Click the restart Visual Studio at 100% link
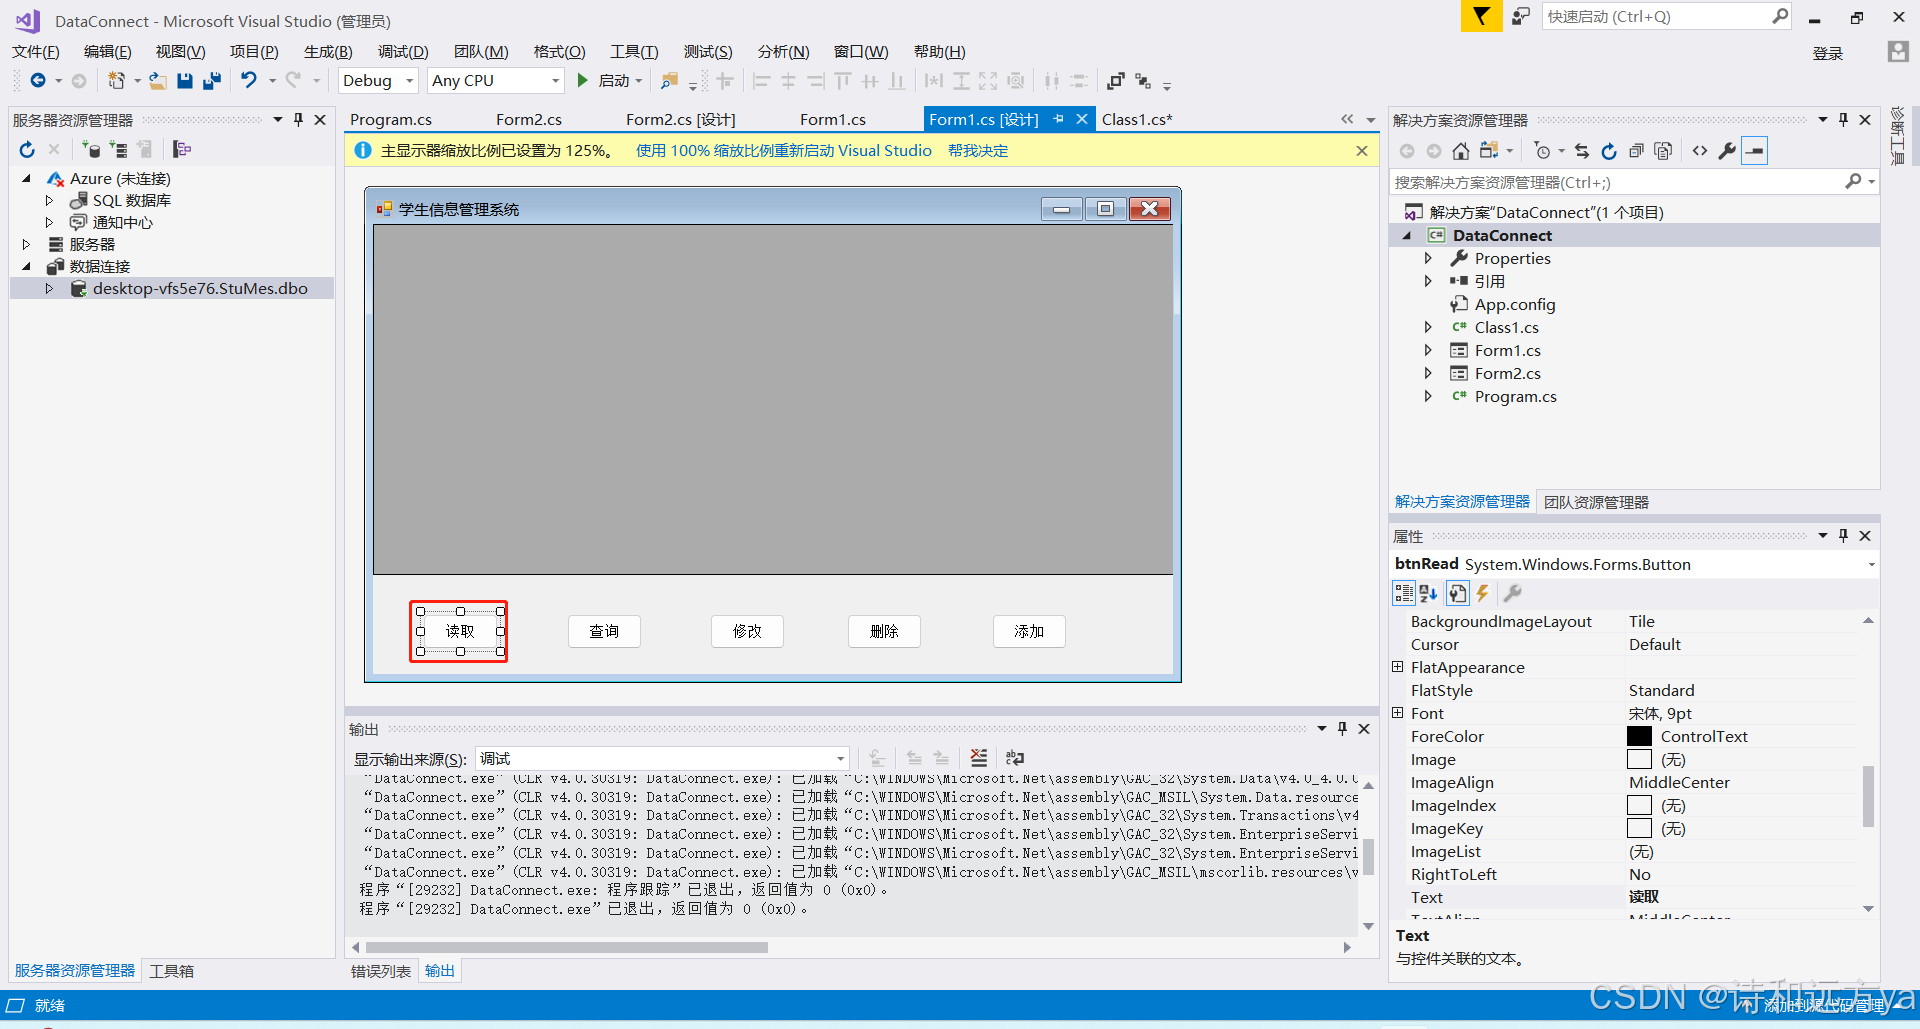1920x1029 pixels. 784,151
